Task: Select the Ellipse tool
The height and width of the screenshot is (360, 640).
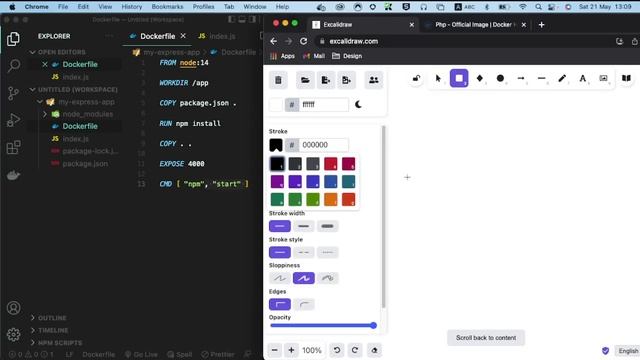Action: (x=500, y=78)
